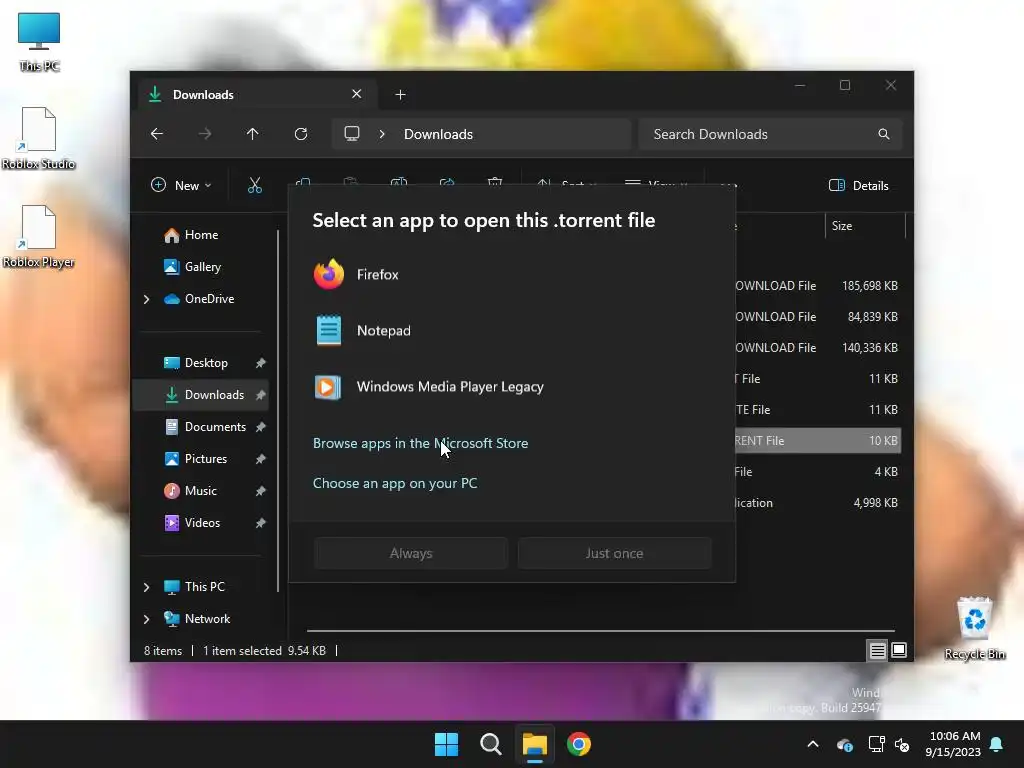Show hidden system tray icons
This screenshot has height=768, width=1024.
click(812, 744)
